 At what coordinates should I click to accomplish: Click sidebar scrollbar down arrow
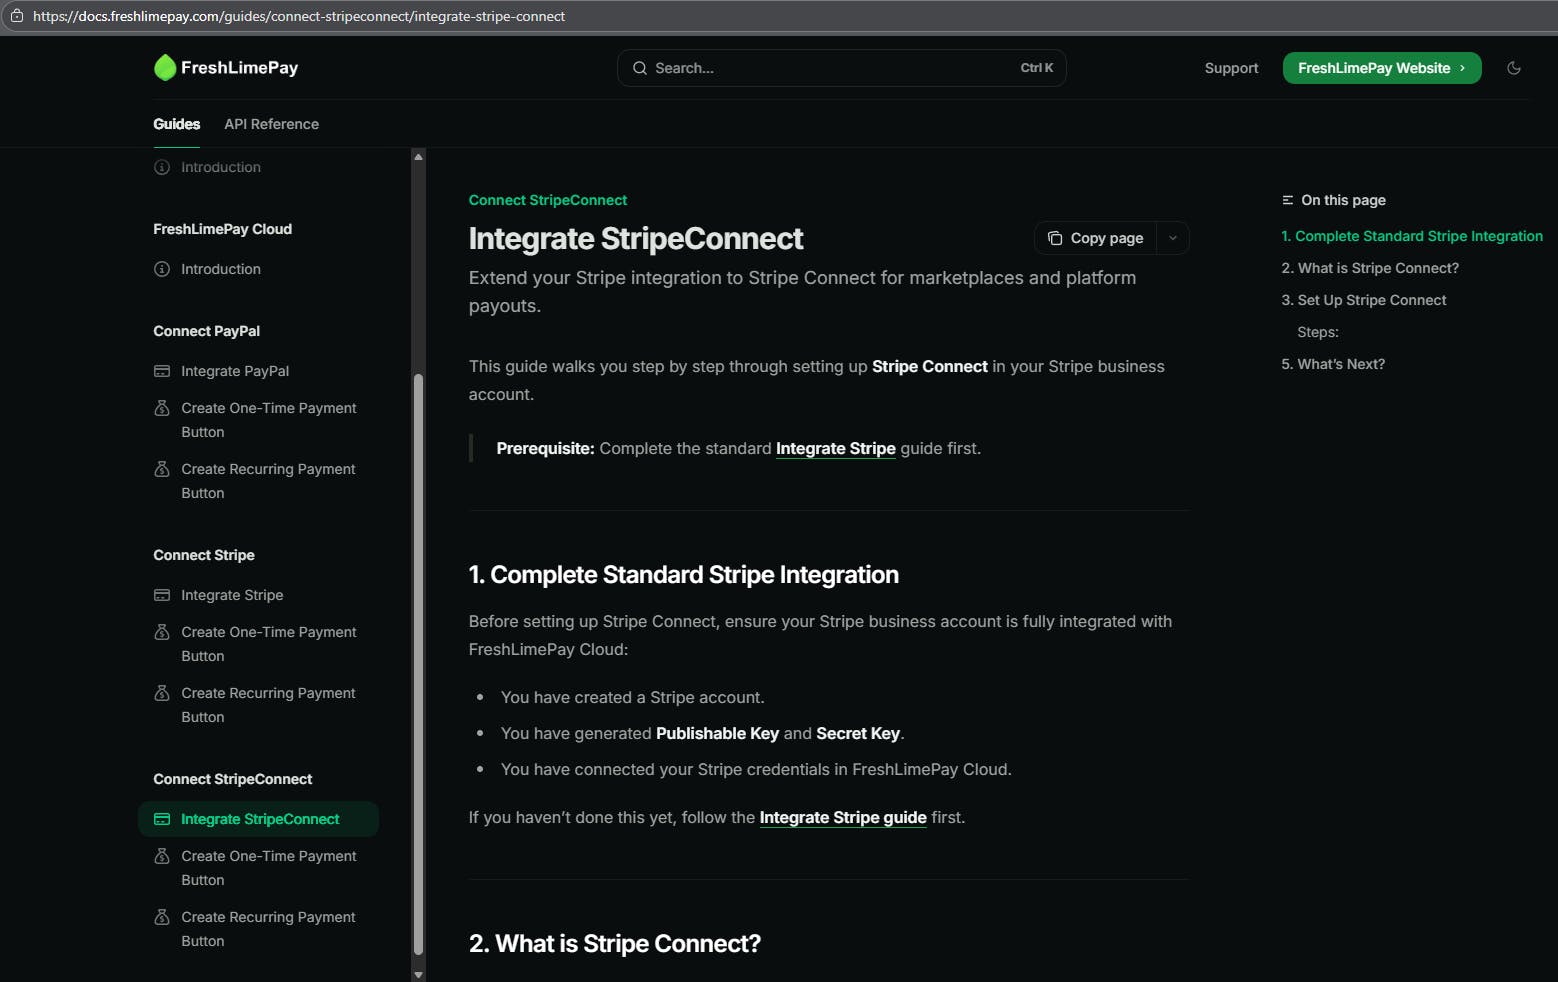pyautogui.click(x=418, y=974)
